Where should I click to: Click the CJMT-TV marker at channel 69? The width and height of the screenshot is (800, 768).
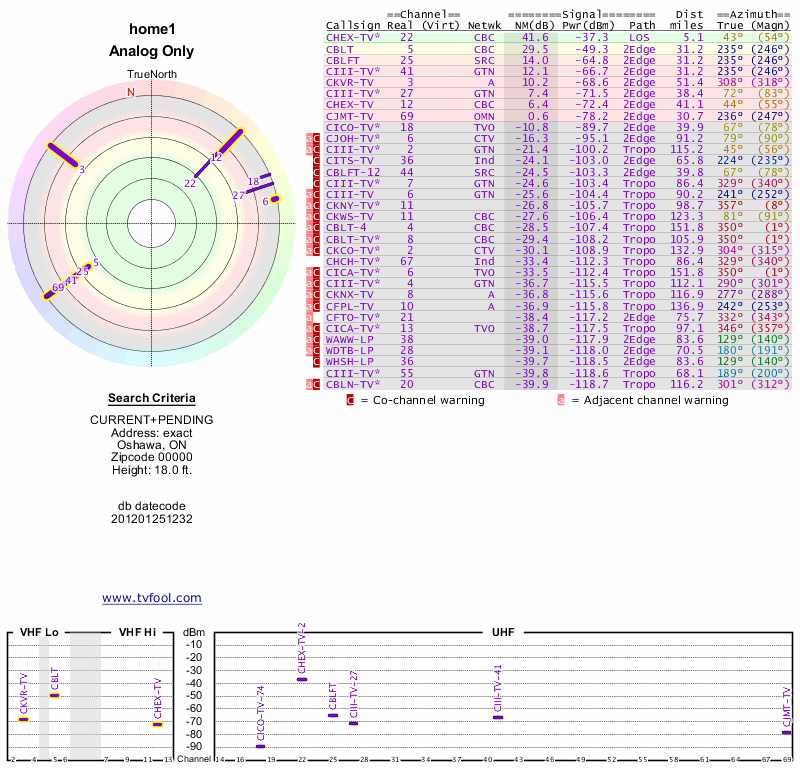[786, 732]
